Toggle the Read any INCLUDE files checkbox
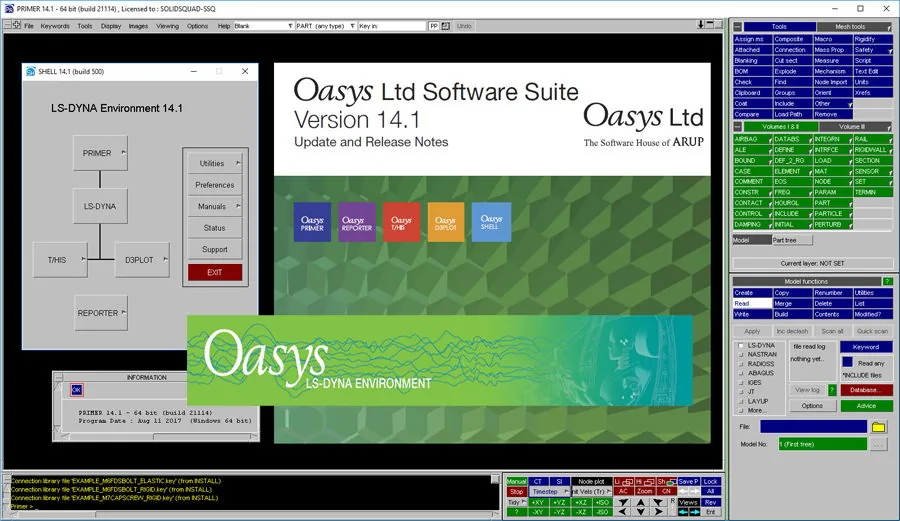This screenshot has width=900, height=521. 848,362
